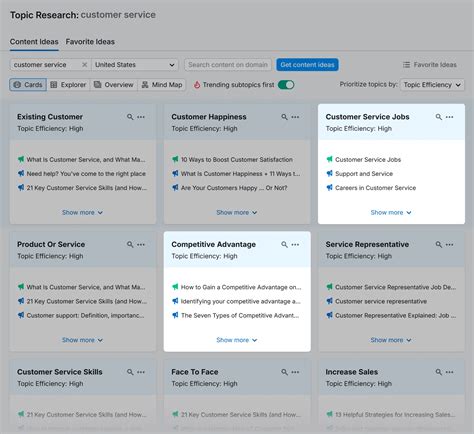Image resolution: width=474 pixels, height=434 pixels.
Task: Open the ellipsis menu on the Increase Sales card
Action: (450, 372)
